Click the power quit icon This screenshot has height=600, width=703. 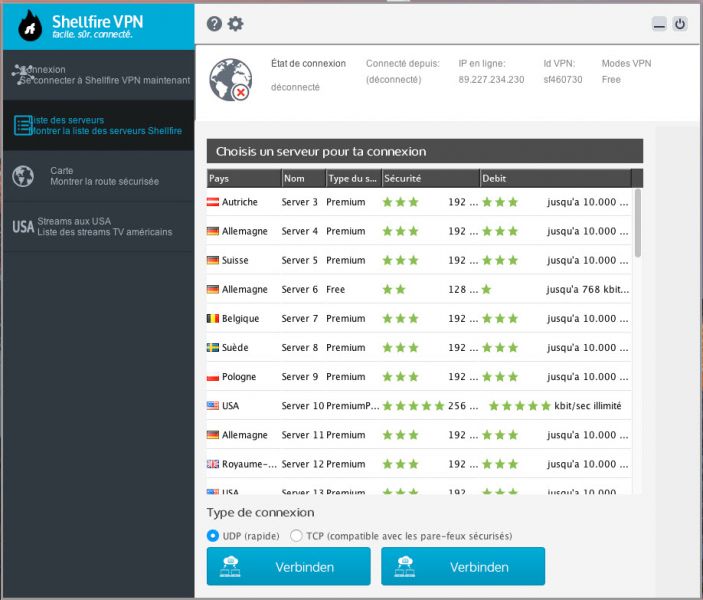(x=680, y=24)
